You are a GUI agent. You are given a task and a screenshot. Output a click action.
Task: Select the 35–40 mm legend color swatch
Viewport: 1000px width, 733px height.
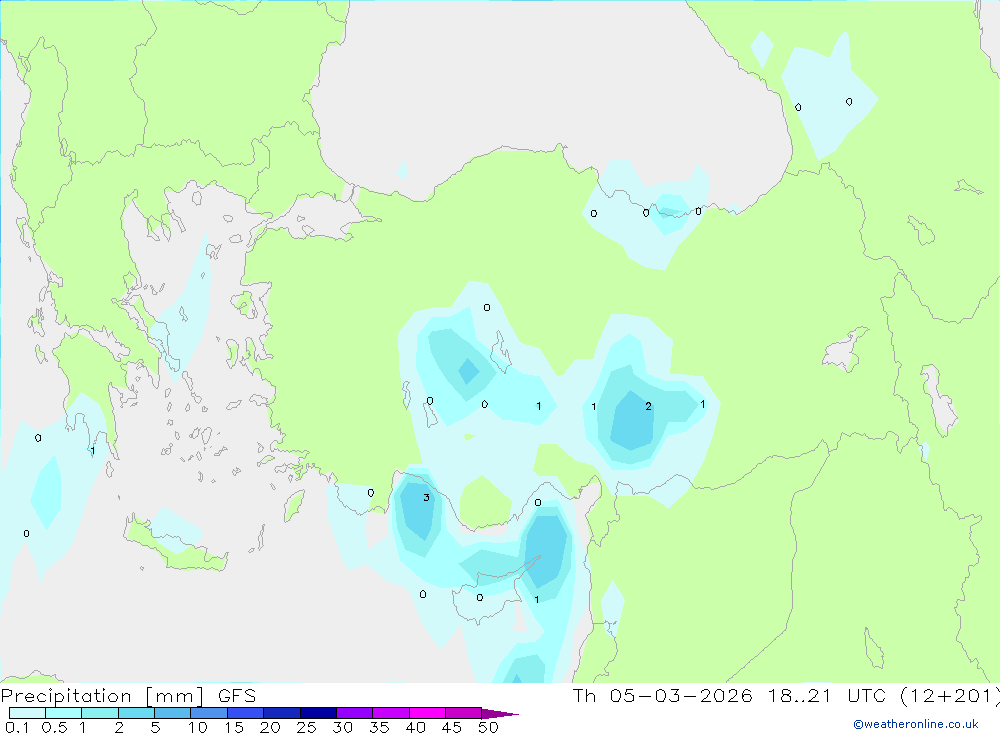(x=391, y=713)
